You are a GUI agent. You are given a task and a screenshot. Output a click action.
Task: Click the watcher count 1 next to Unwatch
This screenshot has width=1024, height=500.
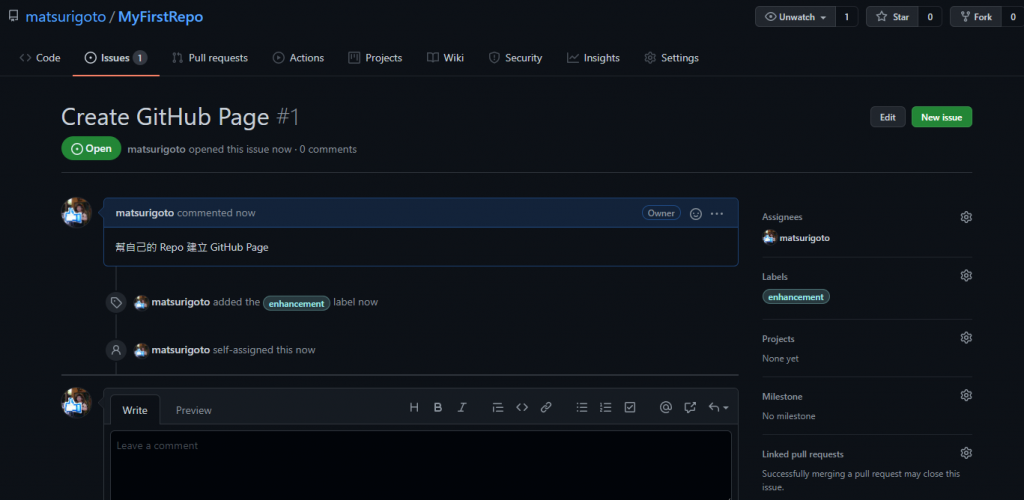pos(846,17)
